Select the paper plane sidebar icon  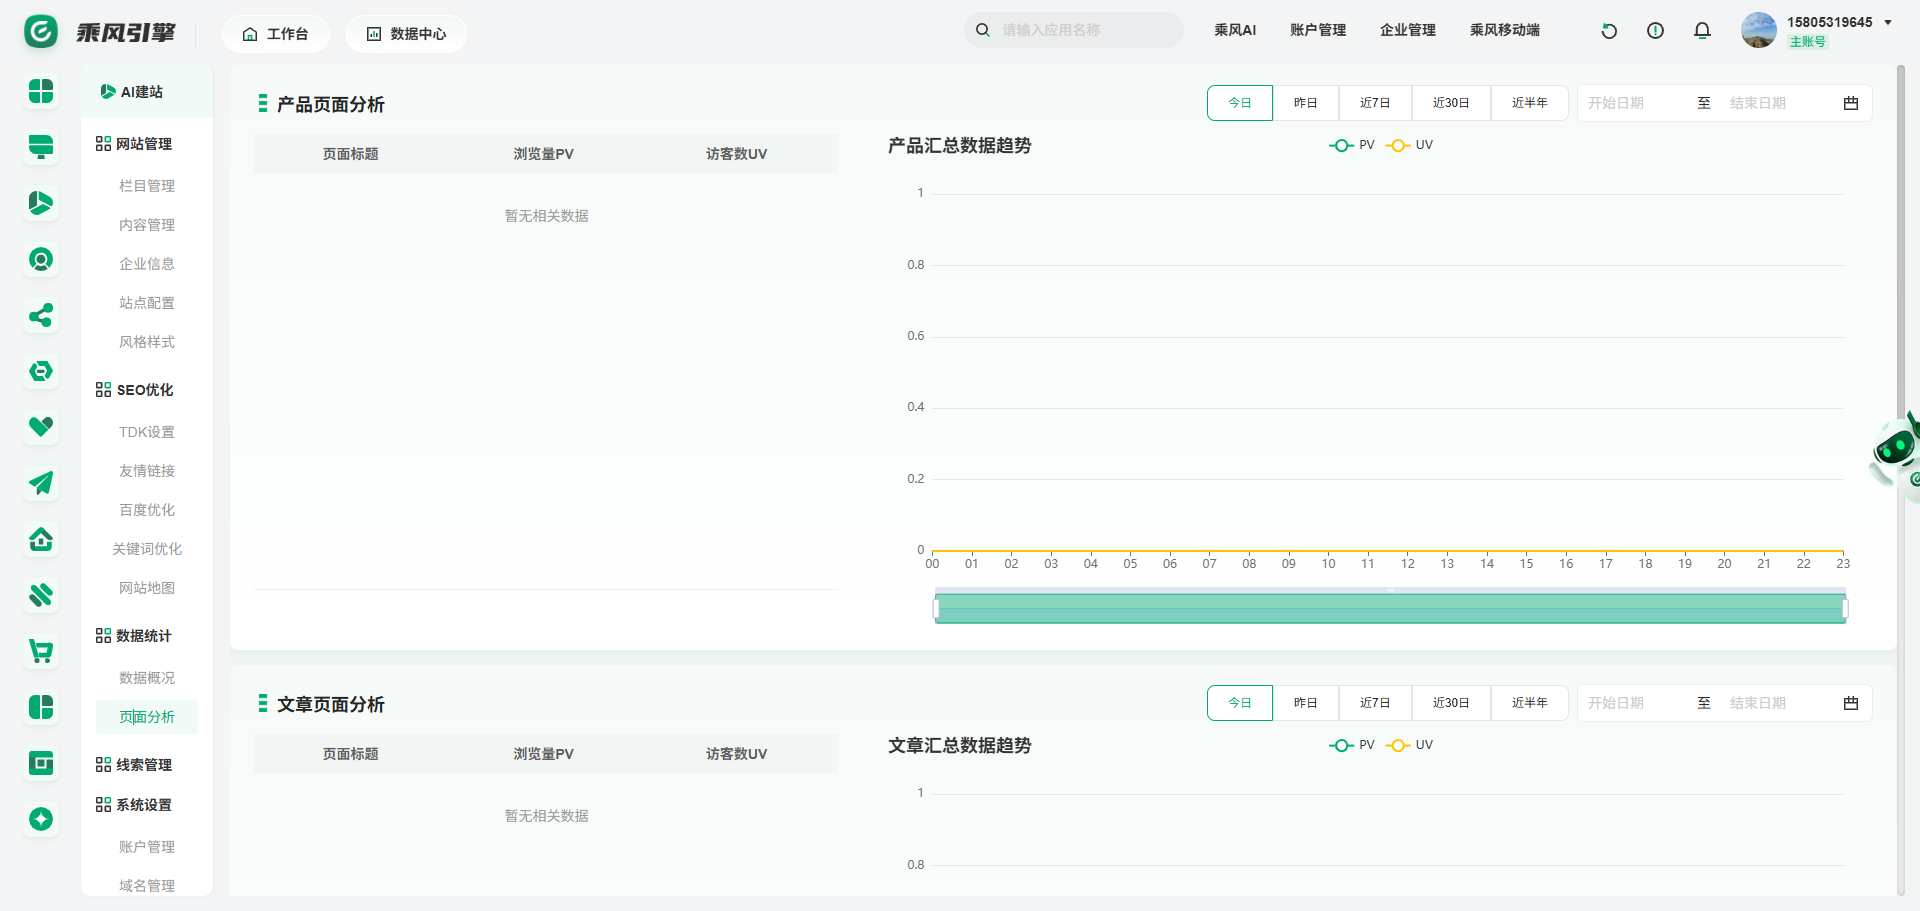[41, 484]
